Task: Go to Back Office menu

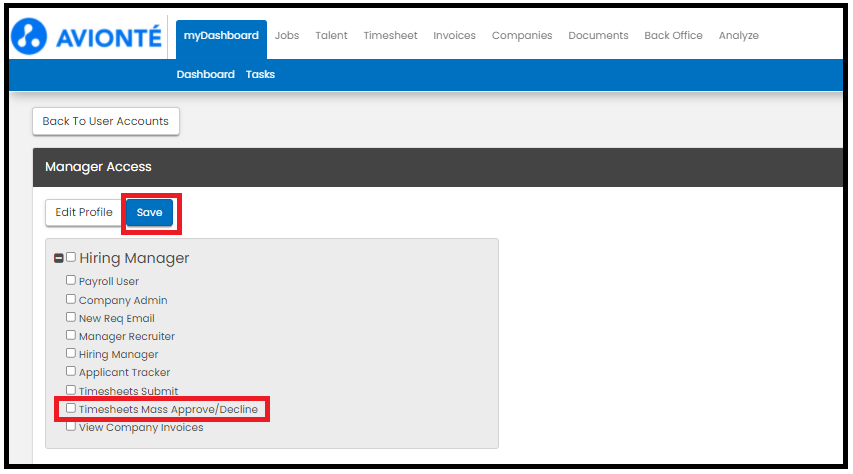Action: [x=673, y=35]
